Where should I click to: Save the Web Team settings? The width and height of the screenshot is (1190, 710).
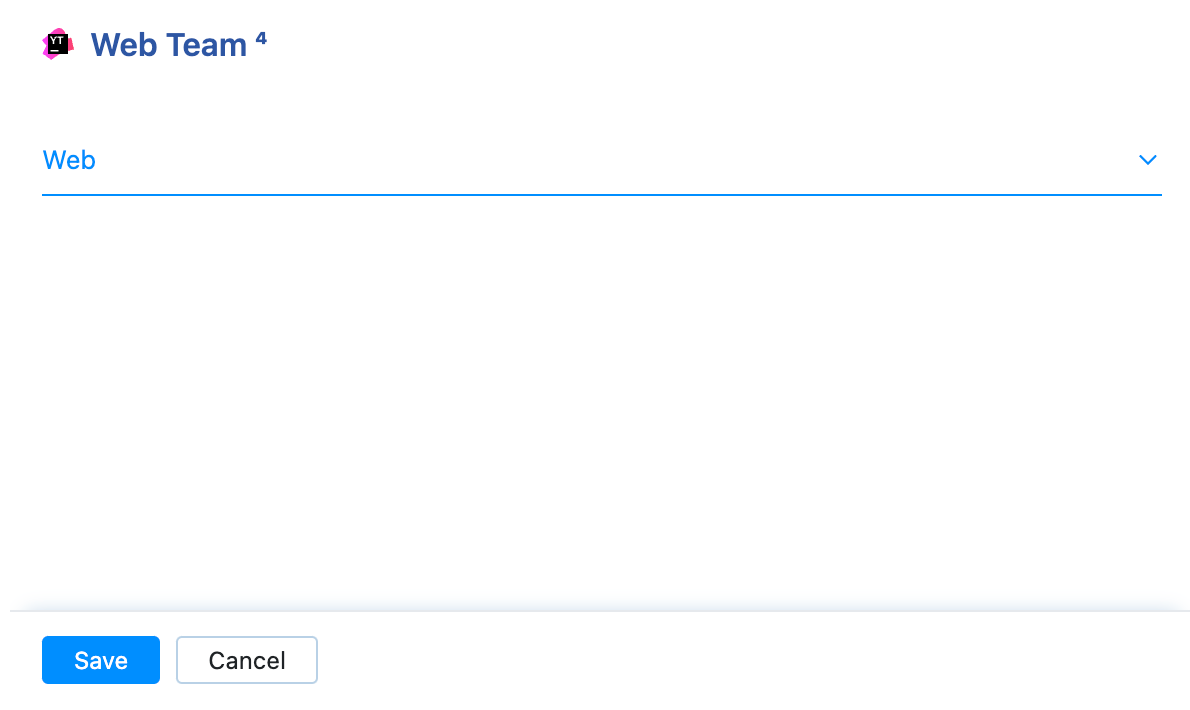tap(101, 660)
